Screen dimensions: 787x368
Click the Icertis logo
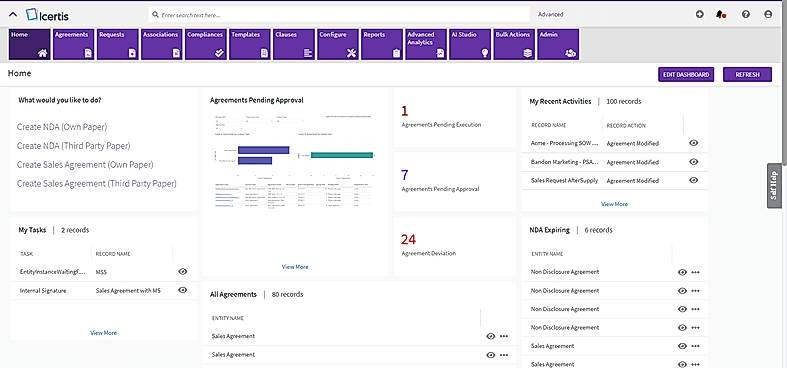coord(47,15)
